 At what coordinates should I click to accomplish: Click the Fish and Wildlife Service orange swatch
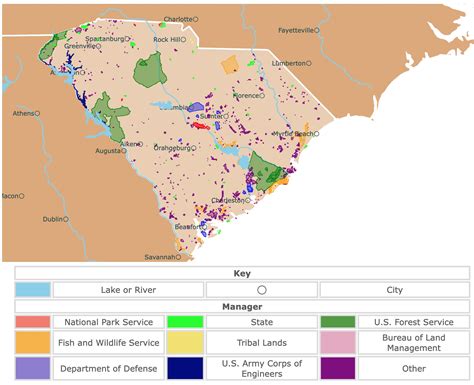click(33, 342)
